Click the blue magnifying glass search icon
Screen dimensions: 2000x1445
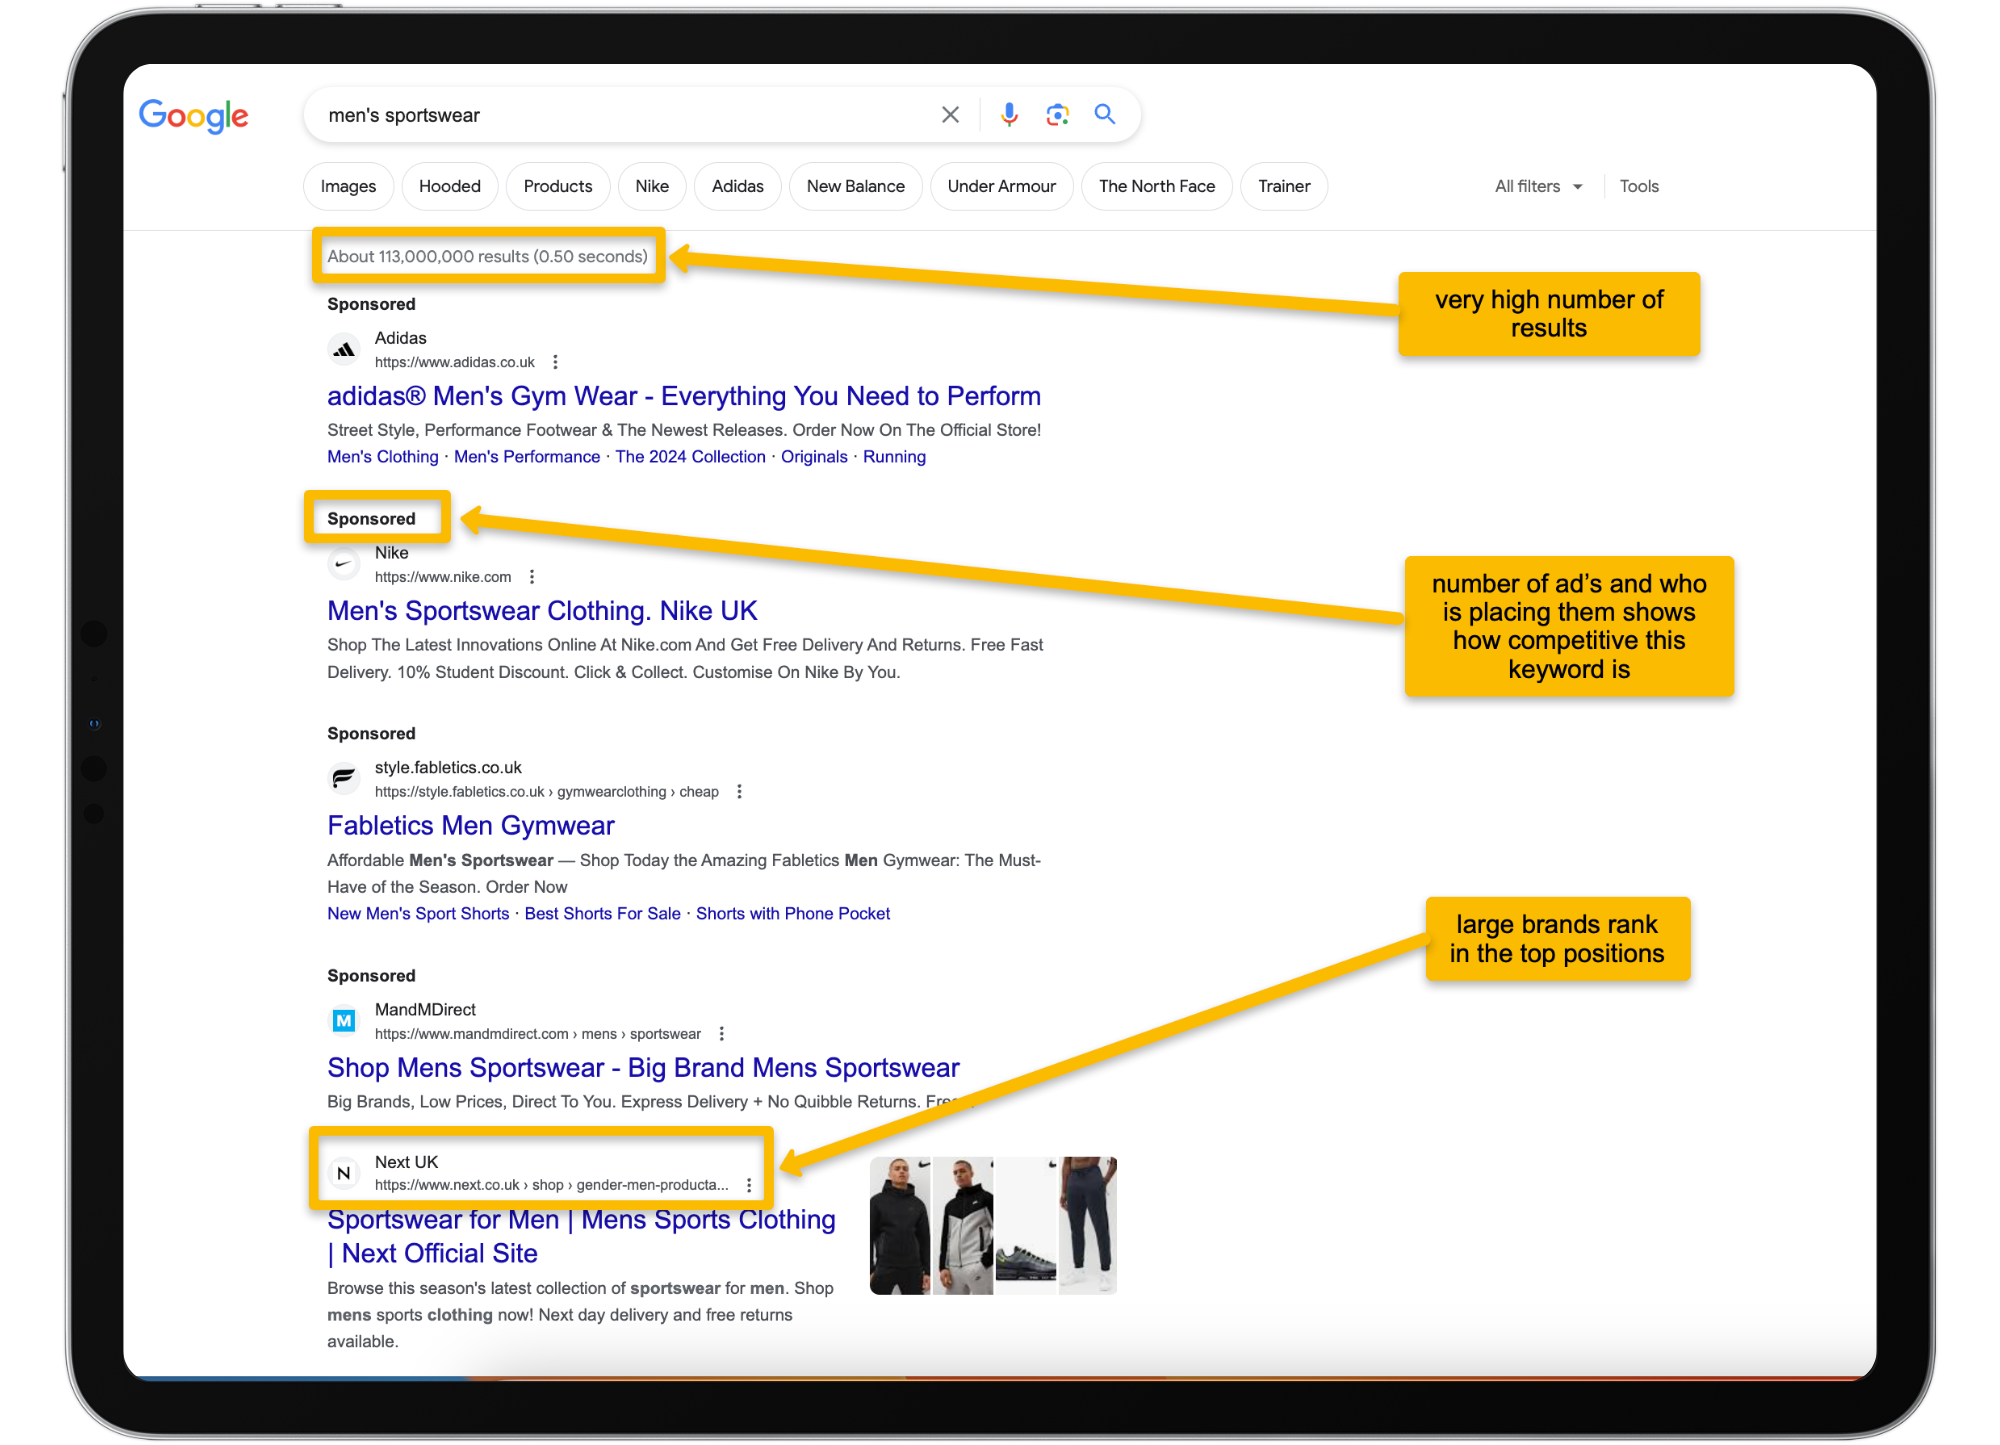coord(1105,114)
